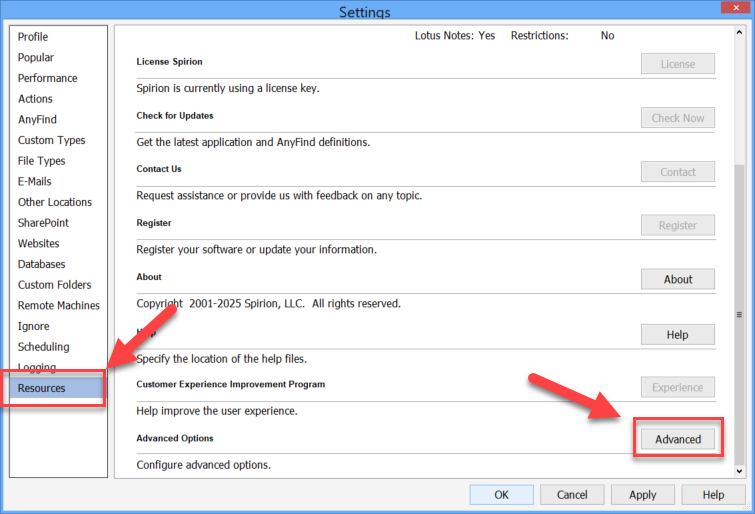This screenshot has width=755, height=514.
Task: Go to Performance settings
Action: pyautogui.click(x=47, y=78)
